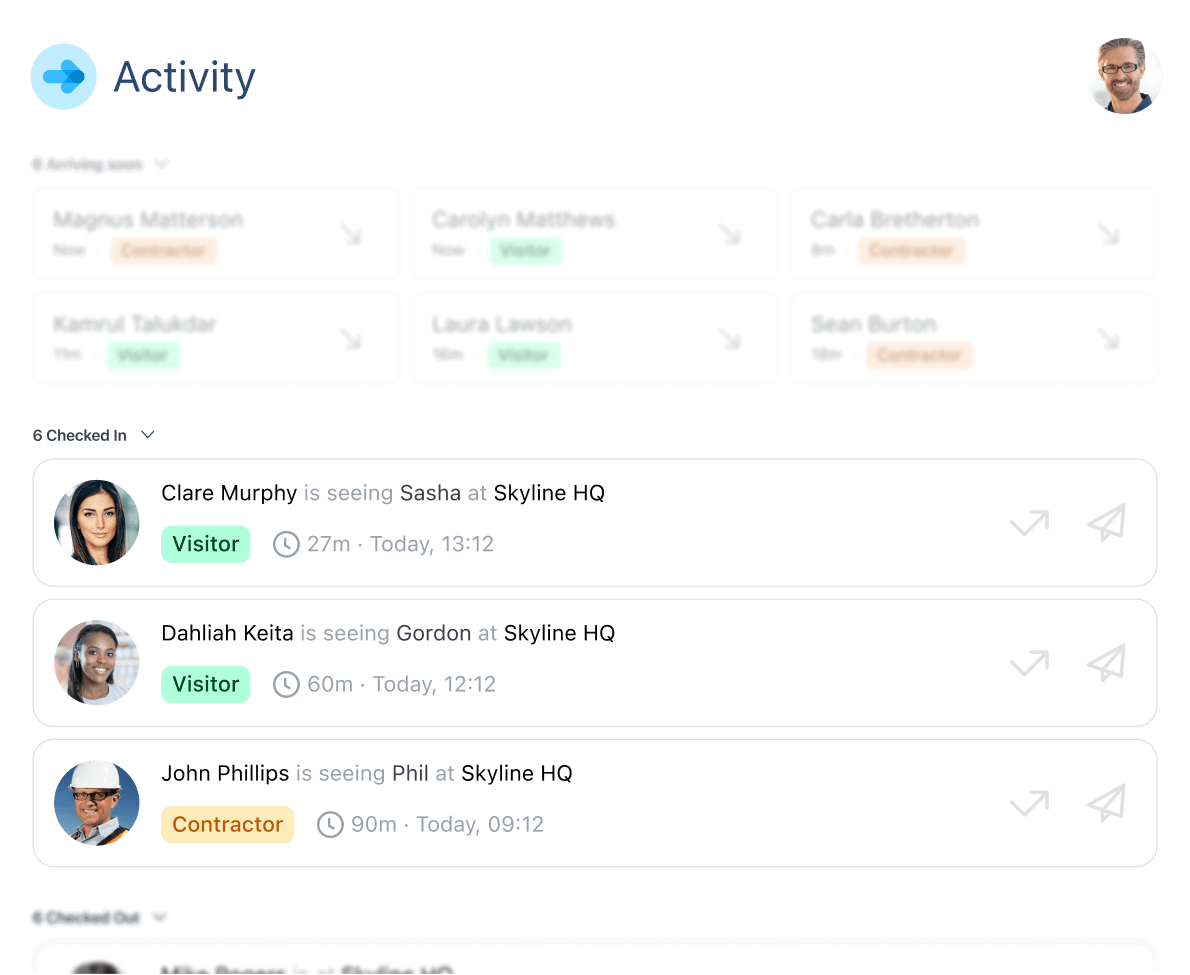Open the user profile avatar menu
1190x975 pixels.
pyautogui.click(x=1124, y=76)
